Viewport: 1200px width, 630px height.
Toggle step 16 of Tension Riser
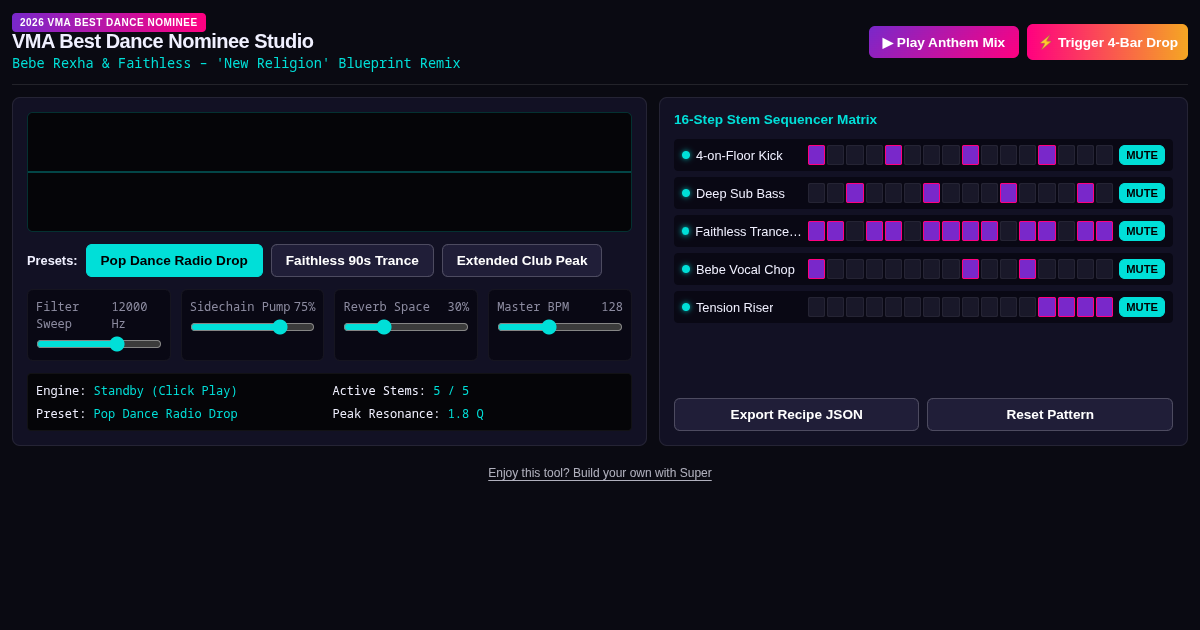(x=1105, y=307)
